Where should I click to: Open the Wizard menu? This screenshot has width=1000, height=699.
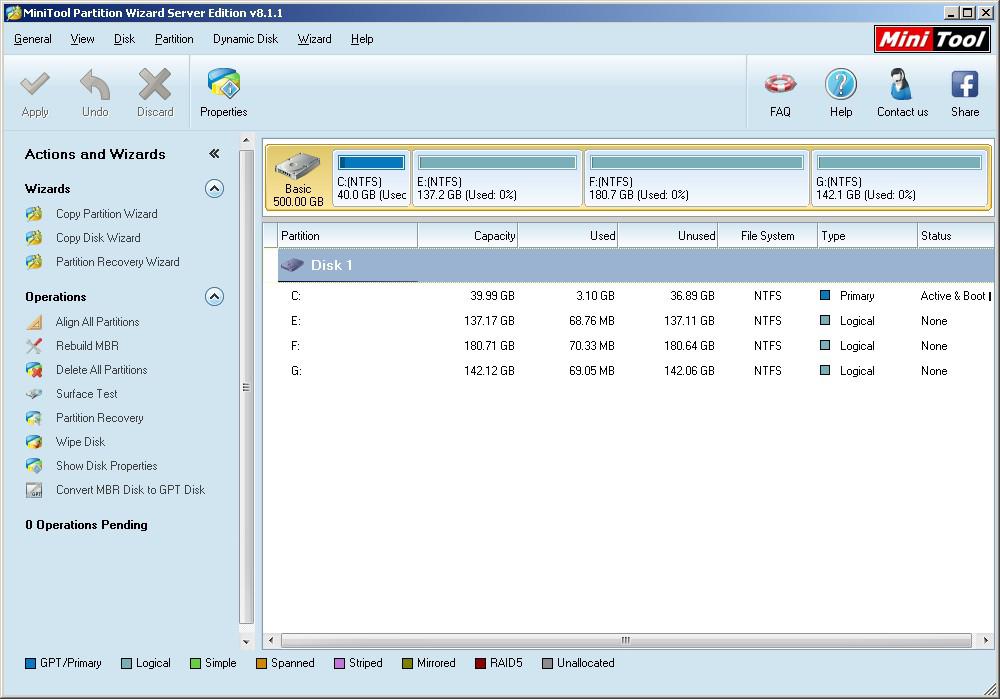(314, 39)
